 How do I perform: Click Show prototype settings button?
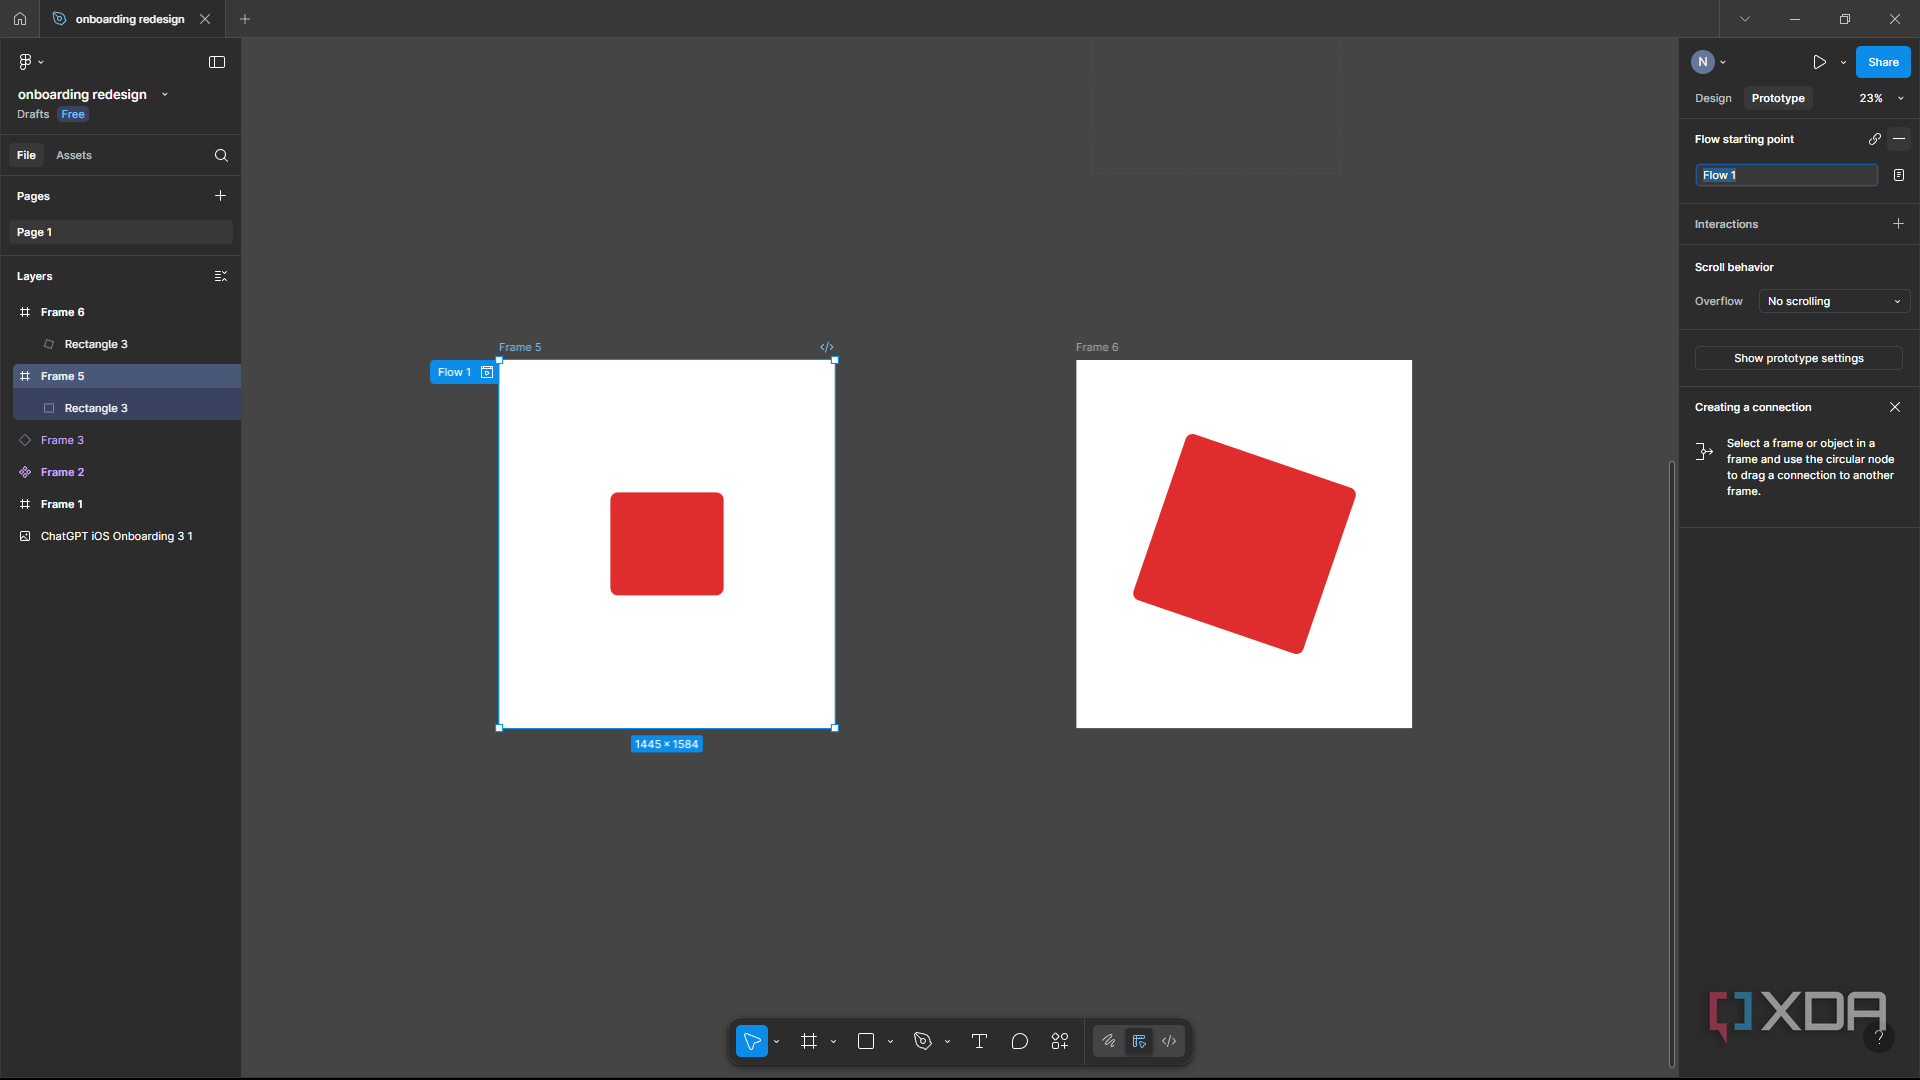[x=1798, y=358]
